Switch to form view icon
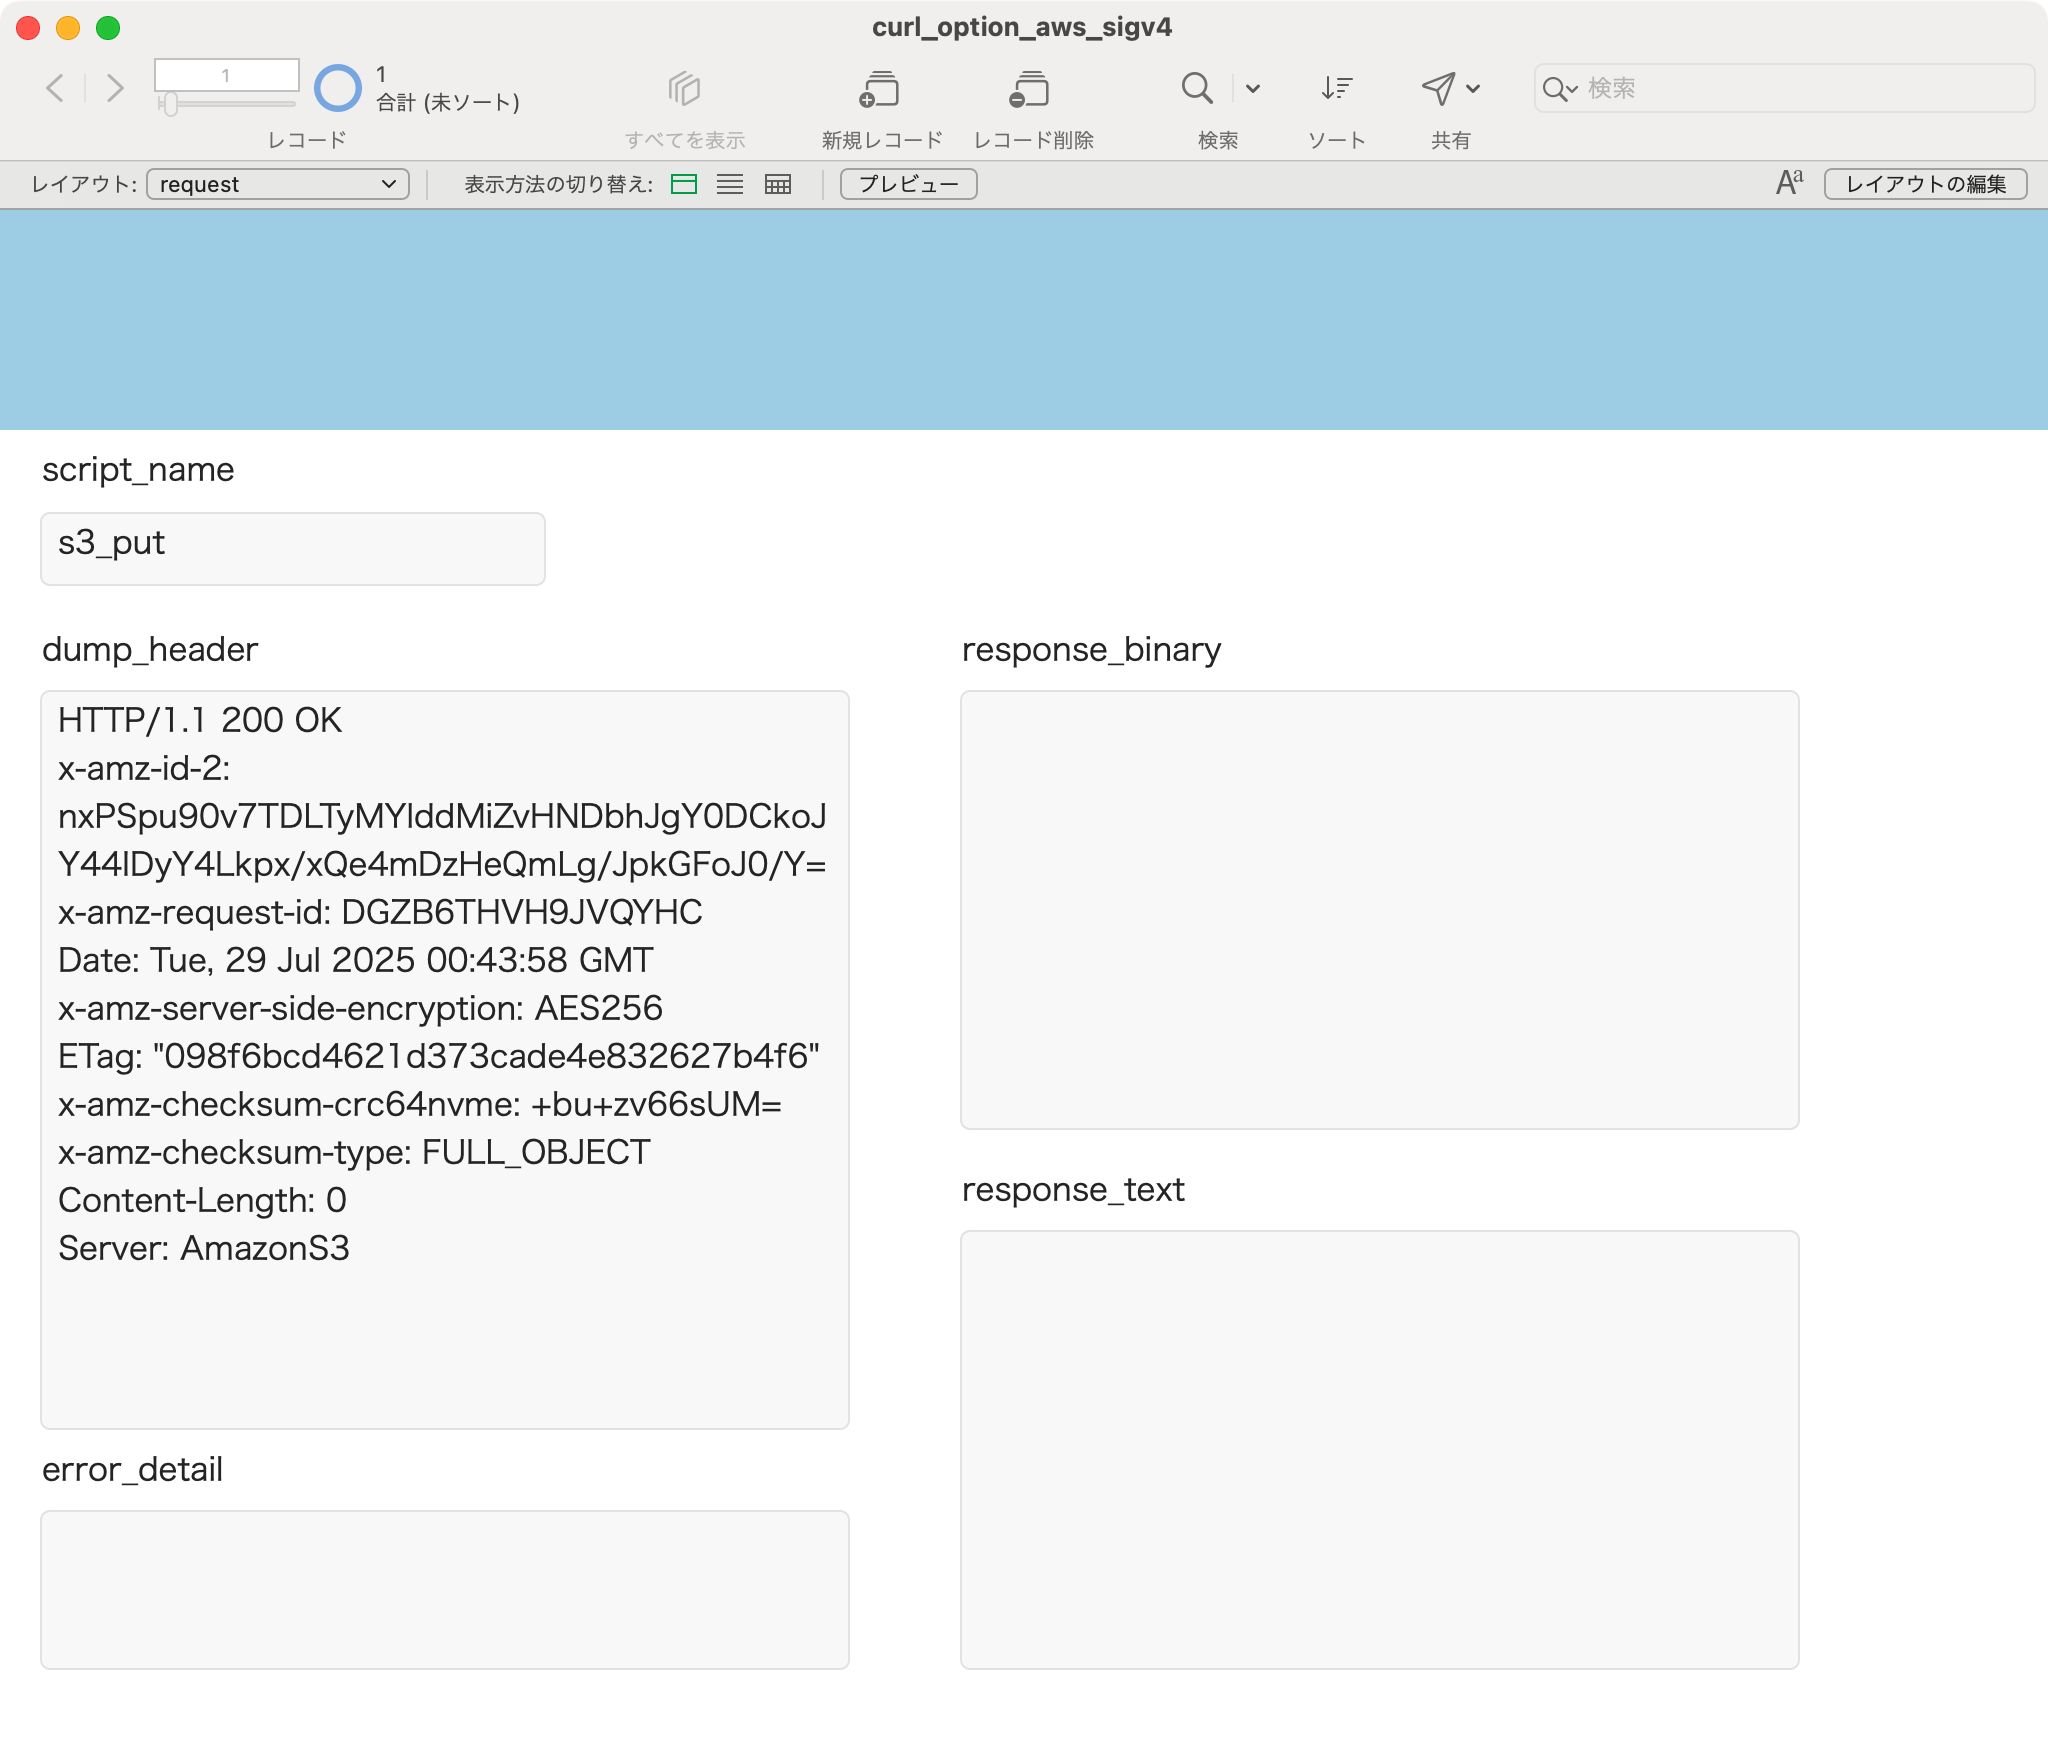The height and width of the screenshot is (1746, 2048). click(x=684, y=184)
